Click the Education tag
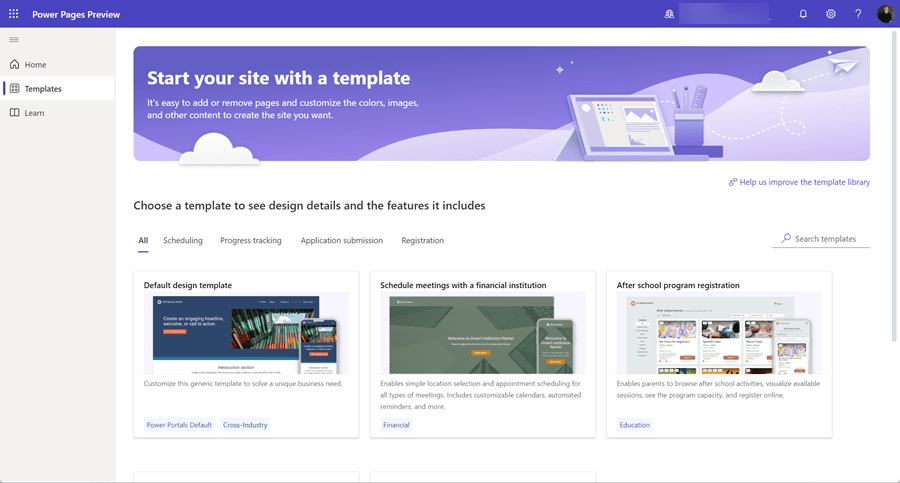Viewport: 900px width, 483px height. (634, 425)
